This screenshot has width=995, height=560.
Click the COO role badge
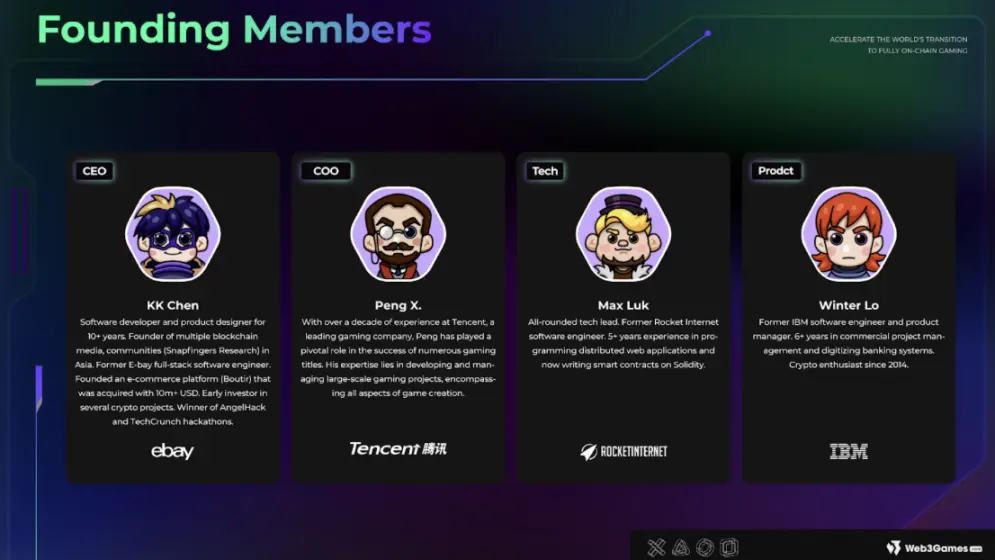(x=326, y=171)
